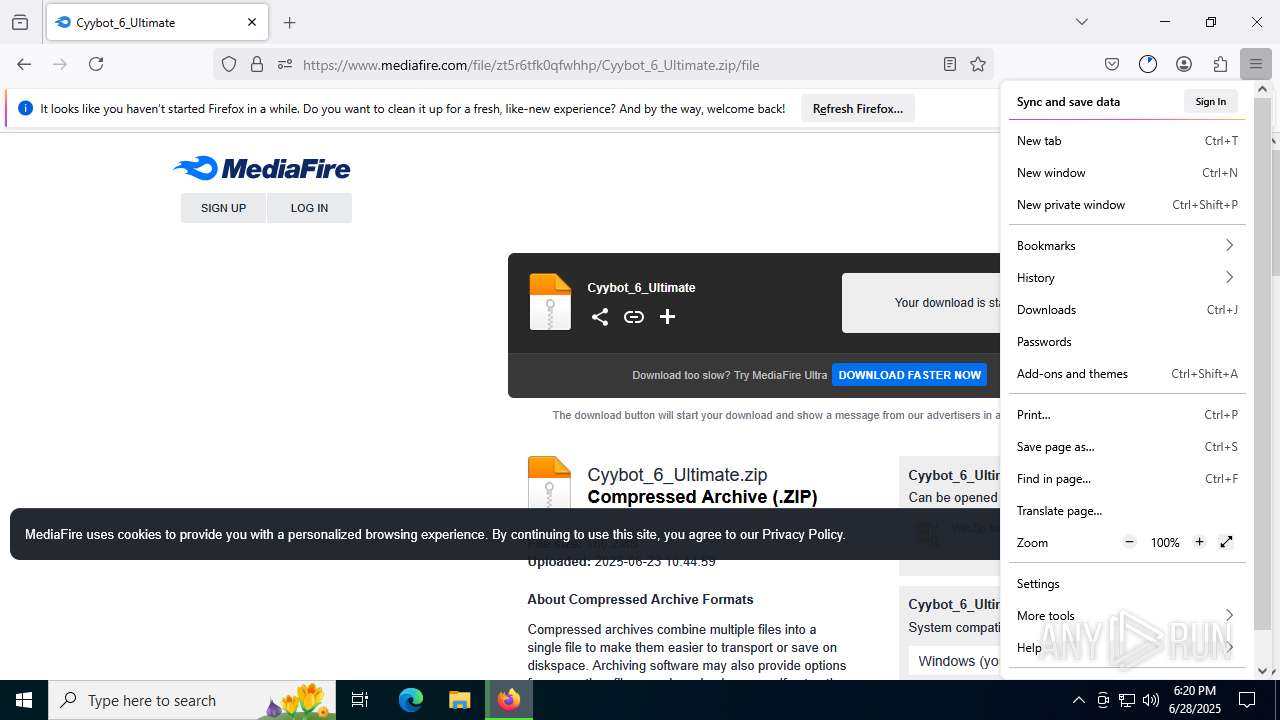Image resolution: width=1280 pixels, height=720 pixels.
Task: Click the Sign In button
Action: (x=1210, y=101)
